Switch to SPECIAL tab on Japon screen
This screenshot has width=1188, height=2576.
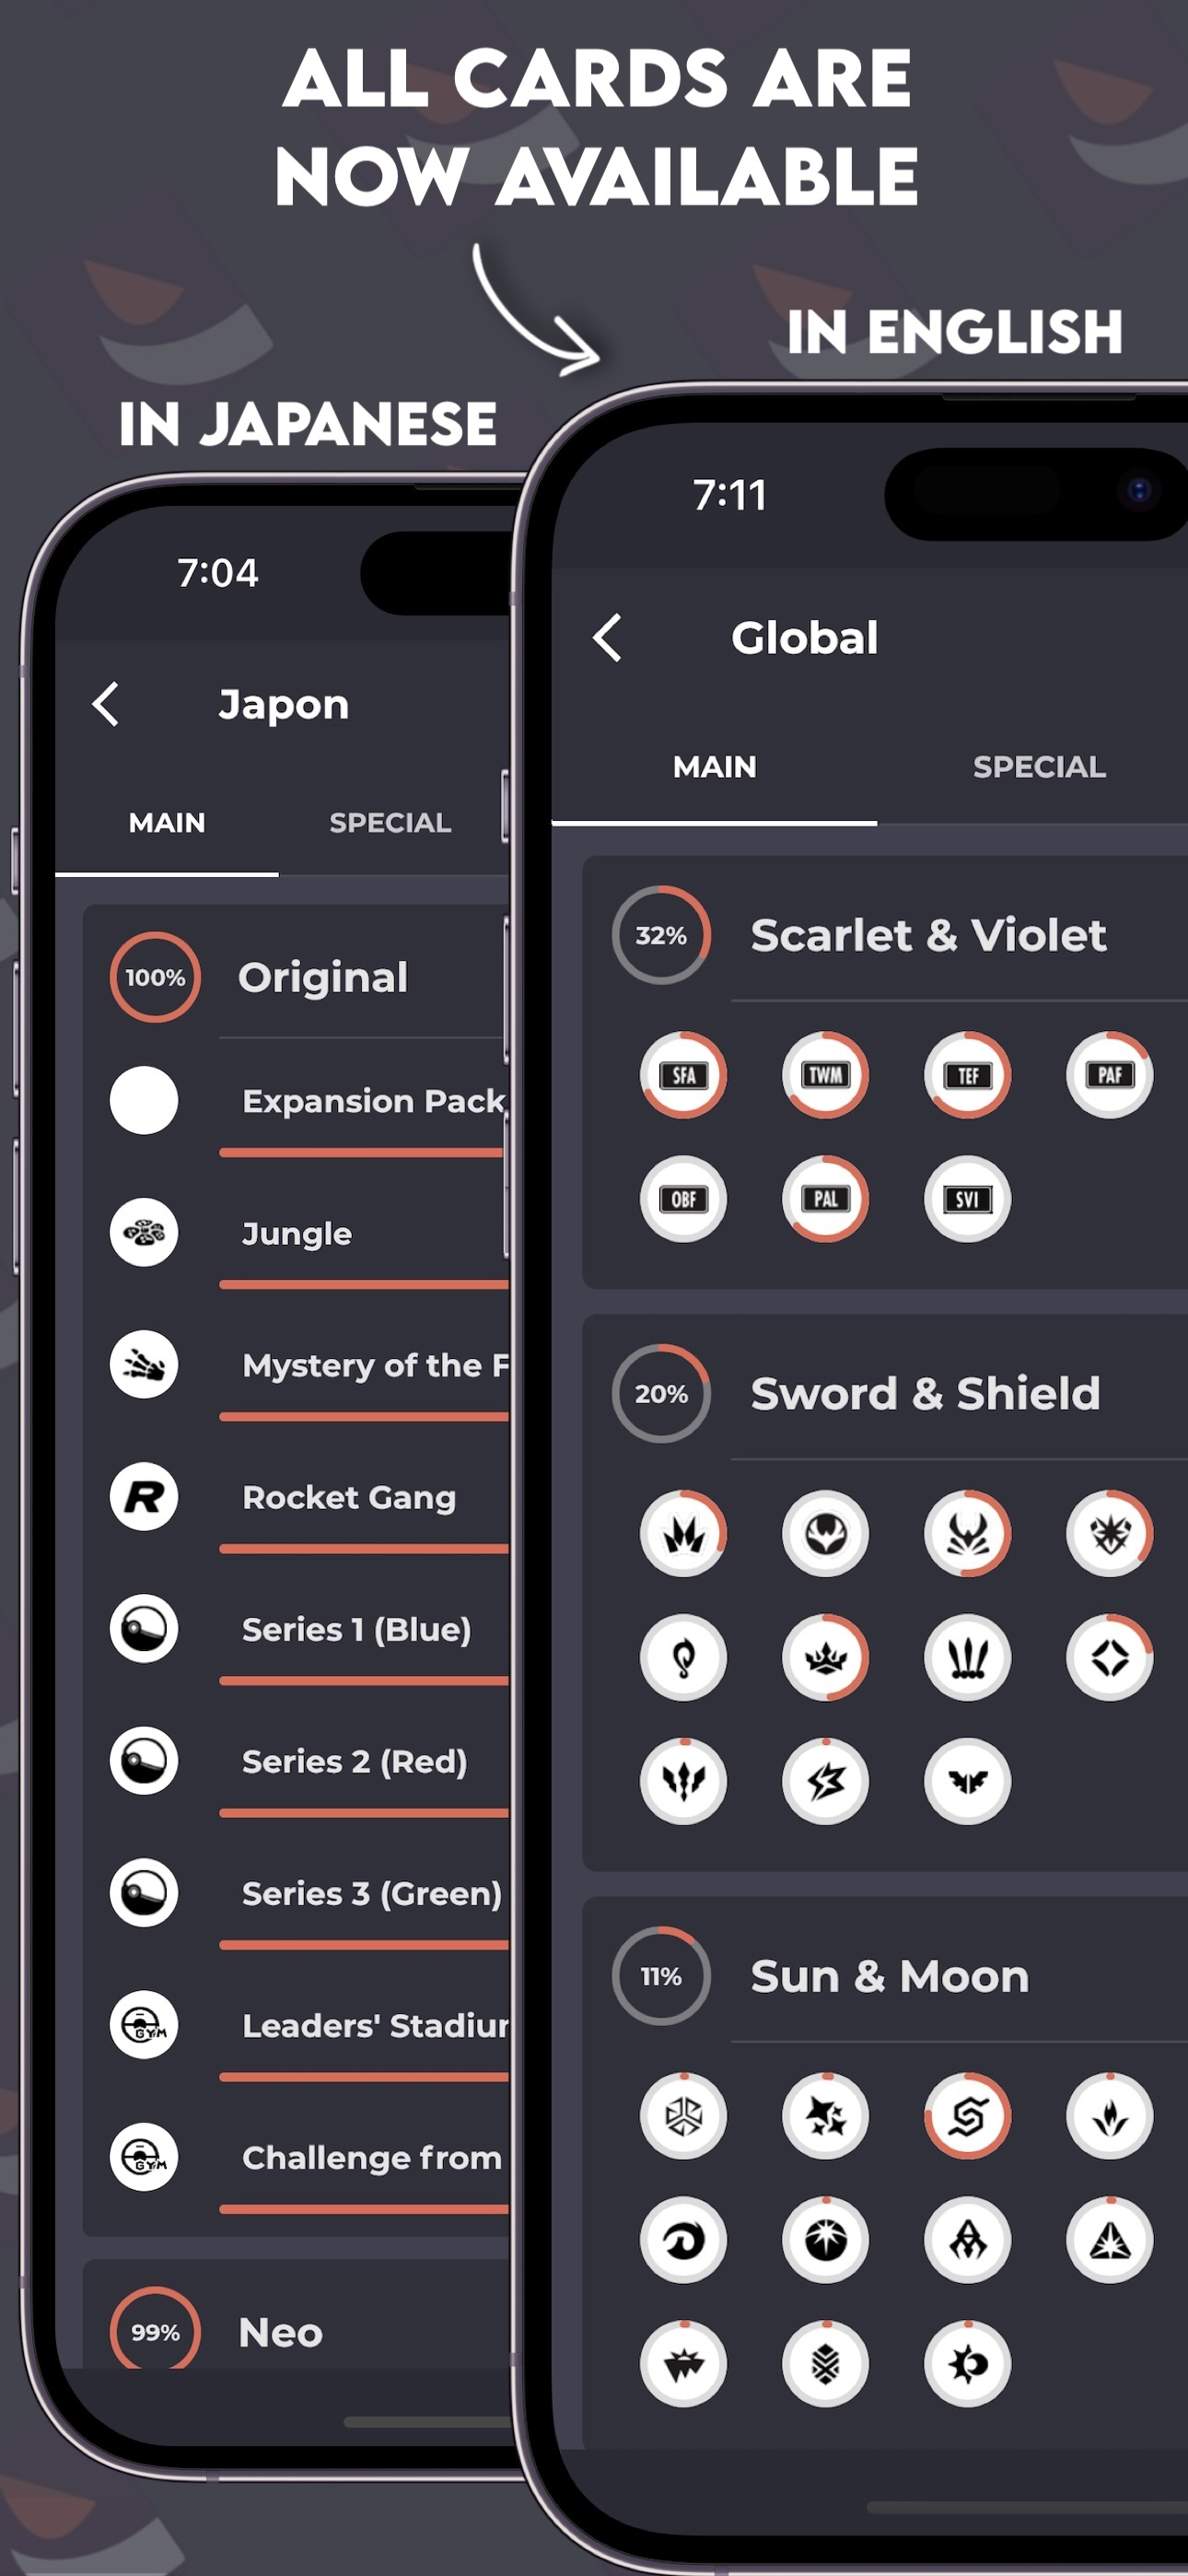pyautogui.click(x=390, y=823)
